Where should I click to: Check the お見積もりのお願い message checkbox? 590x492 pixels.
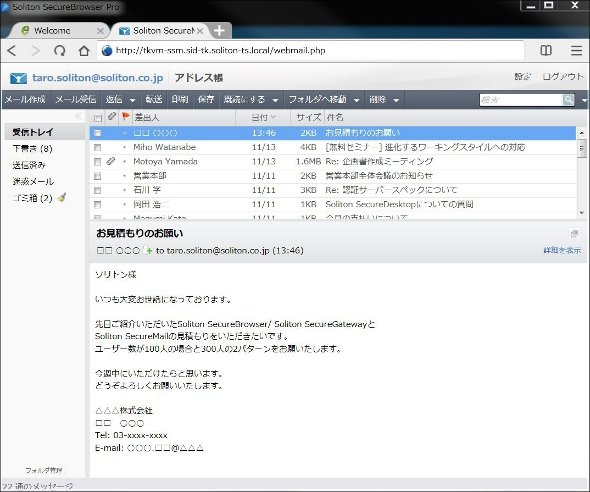coord(97,133)
